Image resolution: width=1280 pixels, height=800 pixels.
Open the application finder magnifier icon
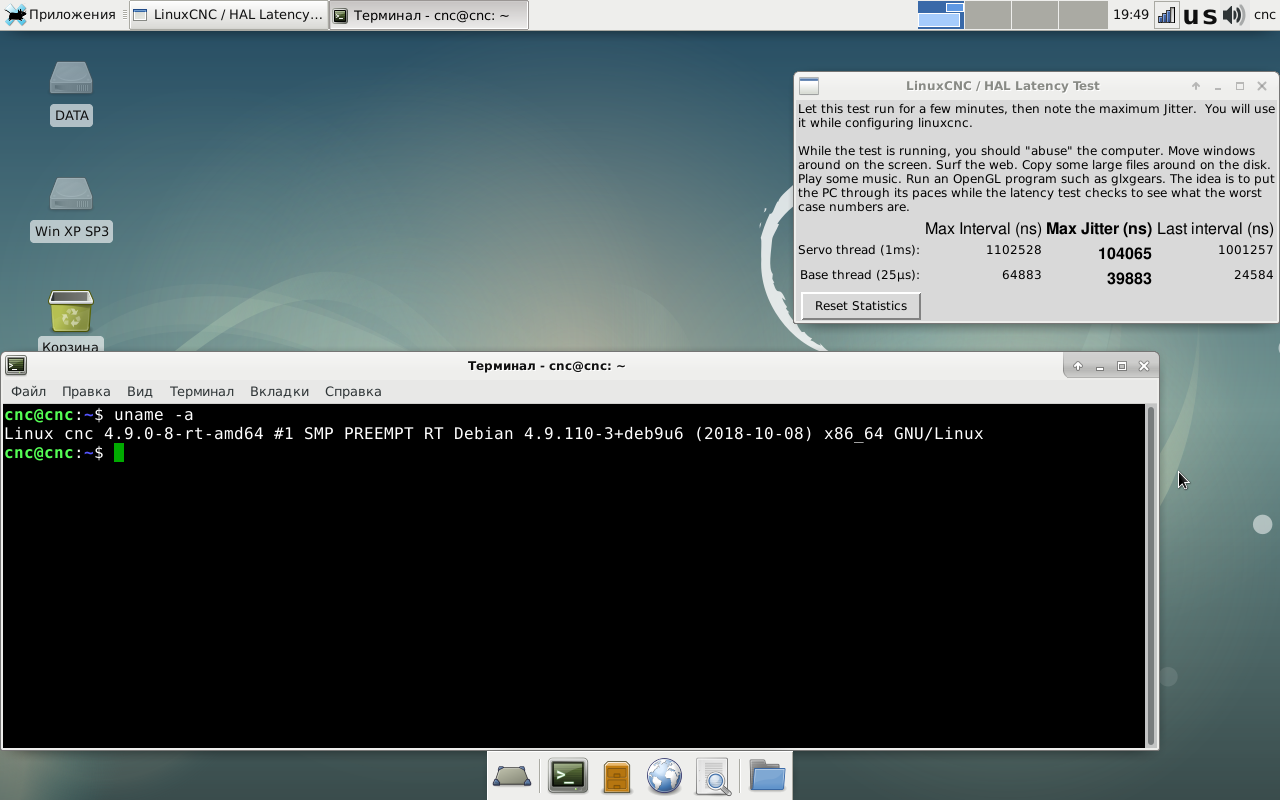click(713, 776)
